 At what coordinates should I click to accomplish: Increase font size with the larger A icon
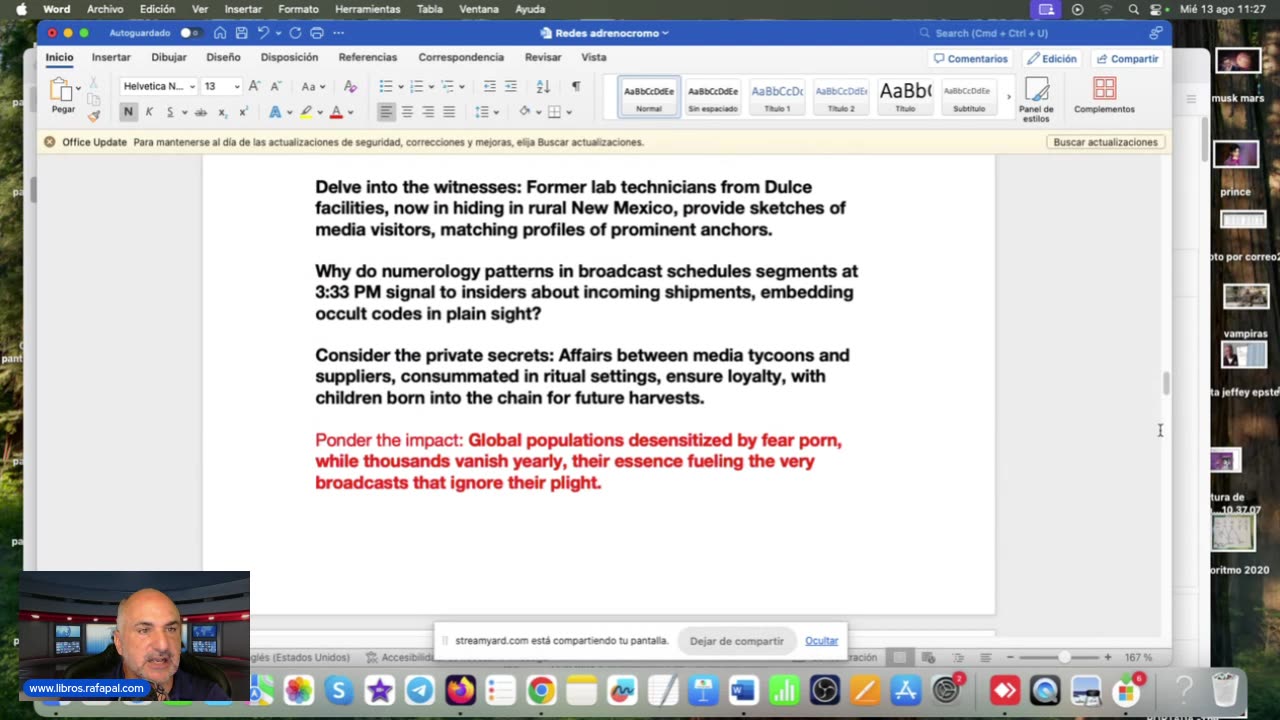pos(255,86)
